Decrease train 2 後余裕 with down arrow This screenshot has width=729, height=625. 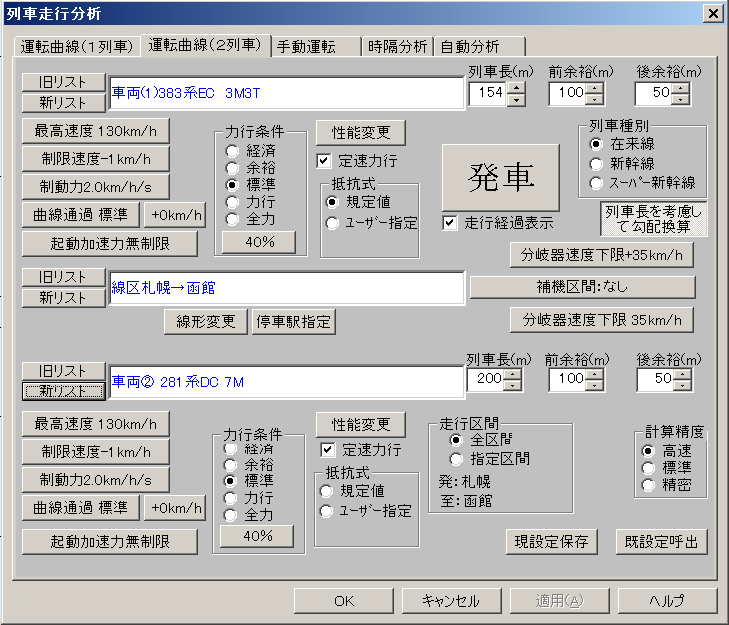pos(683,385)
